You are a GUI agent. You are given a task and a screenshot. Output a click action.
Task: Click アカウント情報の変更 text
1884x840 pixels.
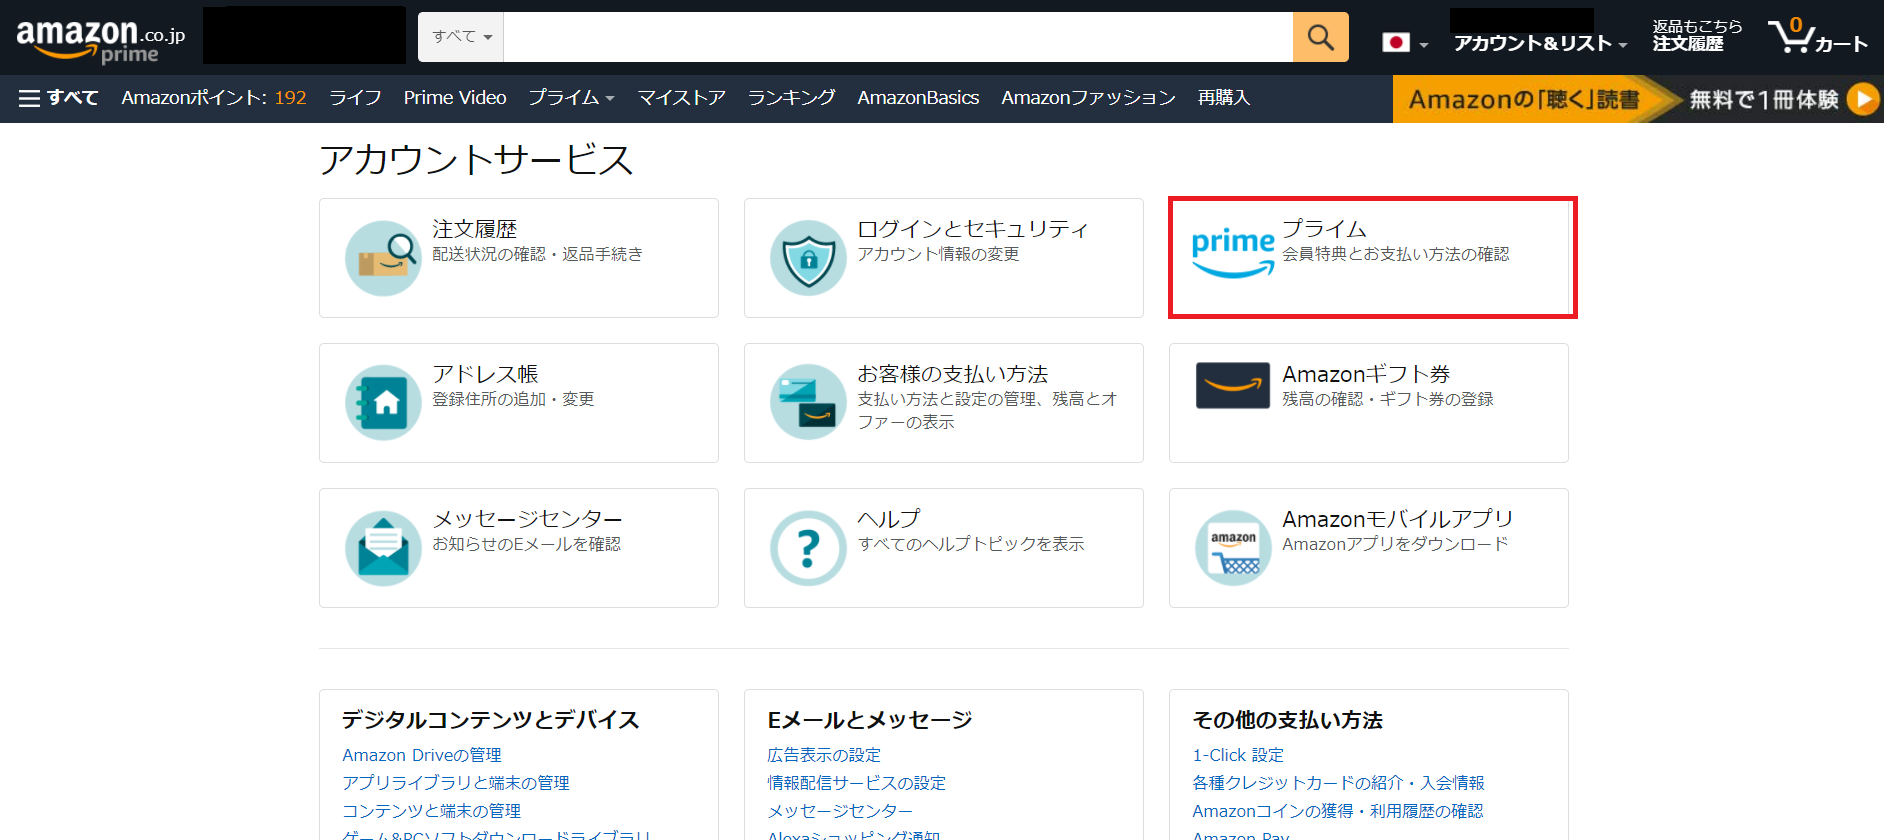coord(938,254)
